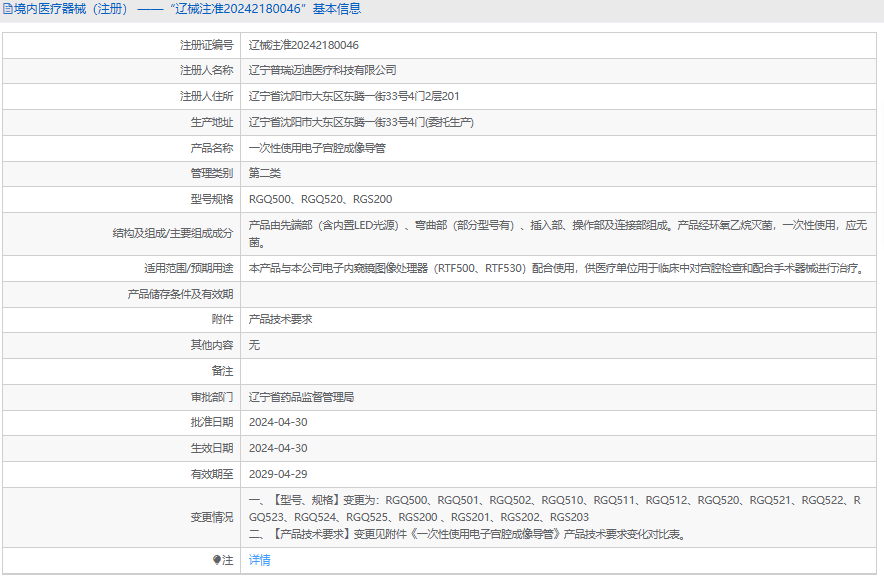Click the 附件 label

(223, 319)
